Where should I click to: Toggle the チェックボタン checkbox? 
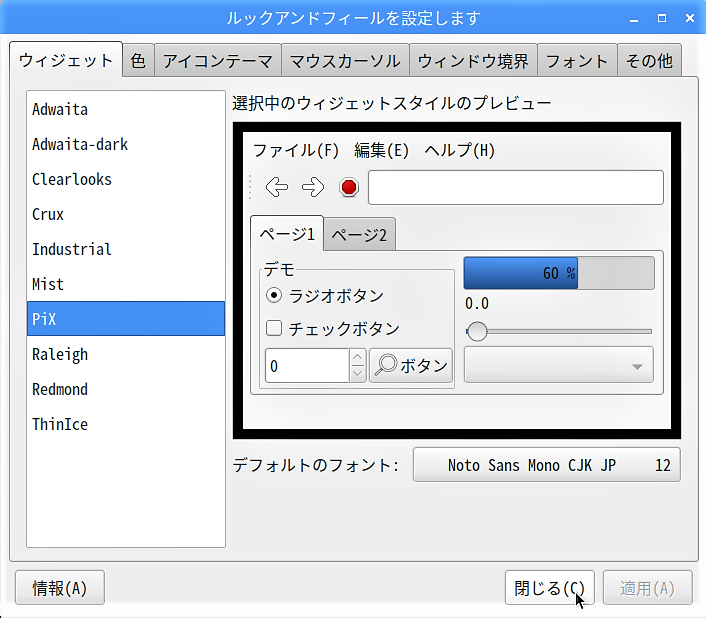coord(274,329)
